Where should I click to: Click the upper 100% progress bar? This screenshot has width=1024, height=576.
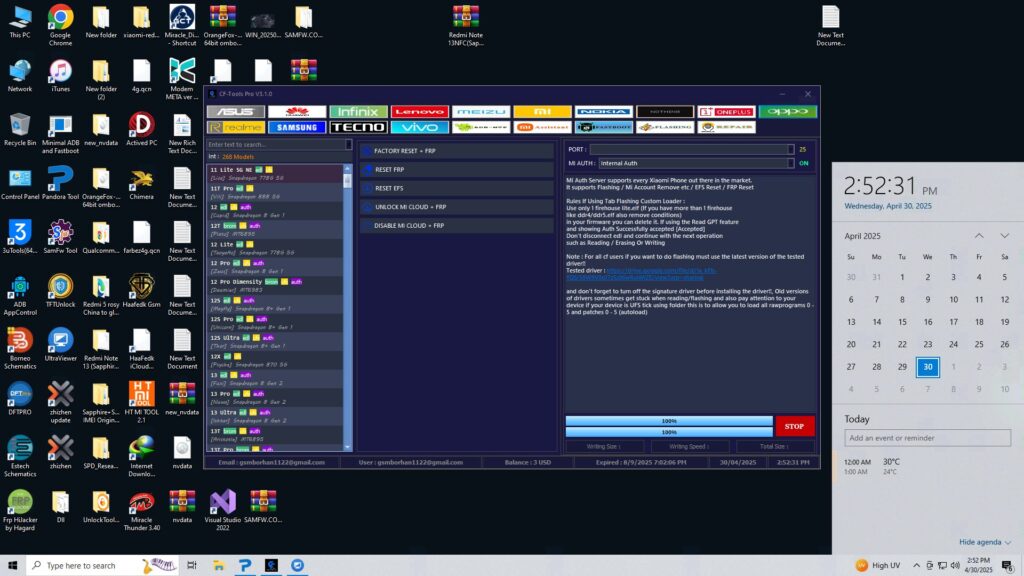click(x=669, y=421)
